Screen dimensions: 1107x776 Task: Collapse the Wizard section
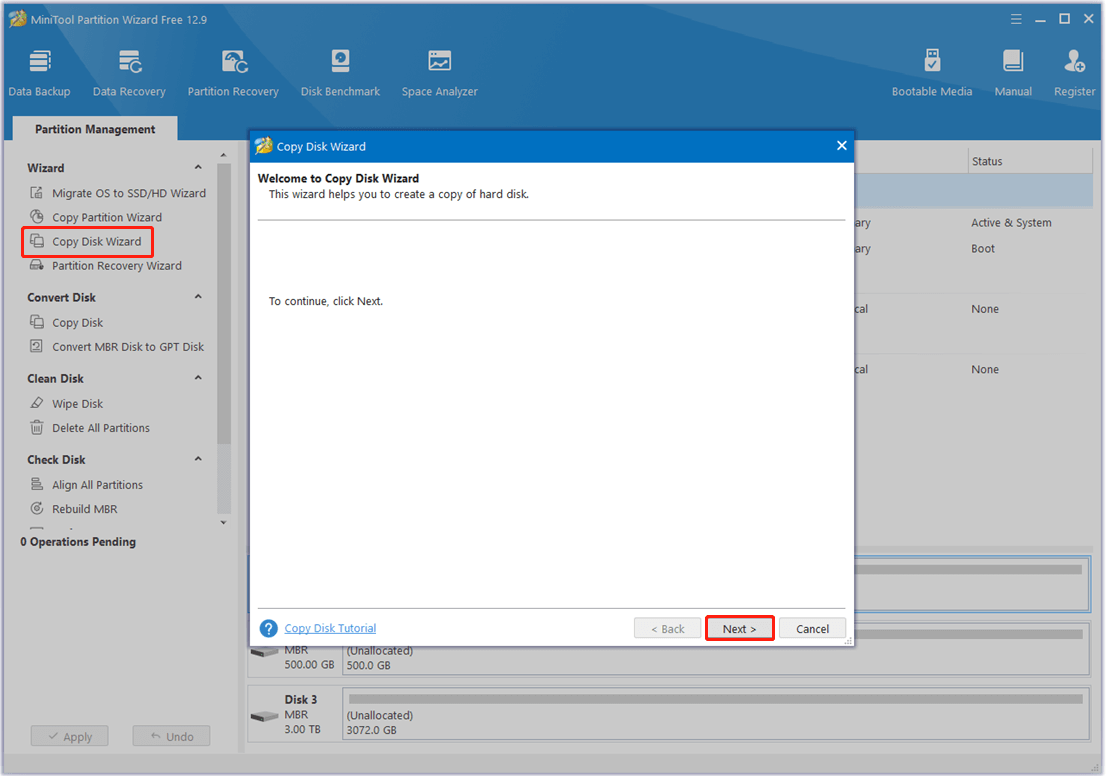pyautogui.click(x=198, y=167)
